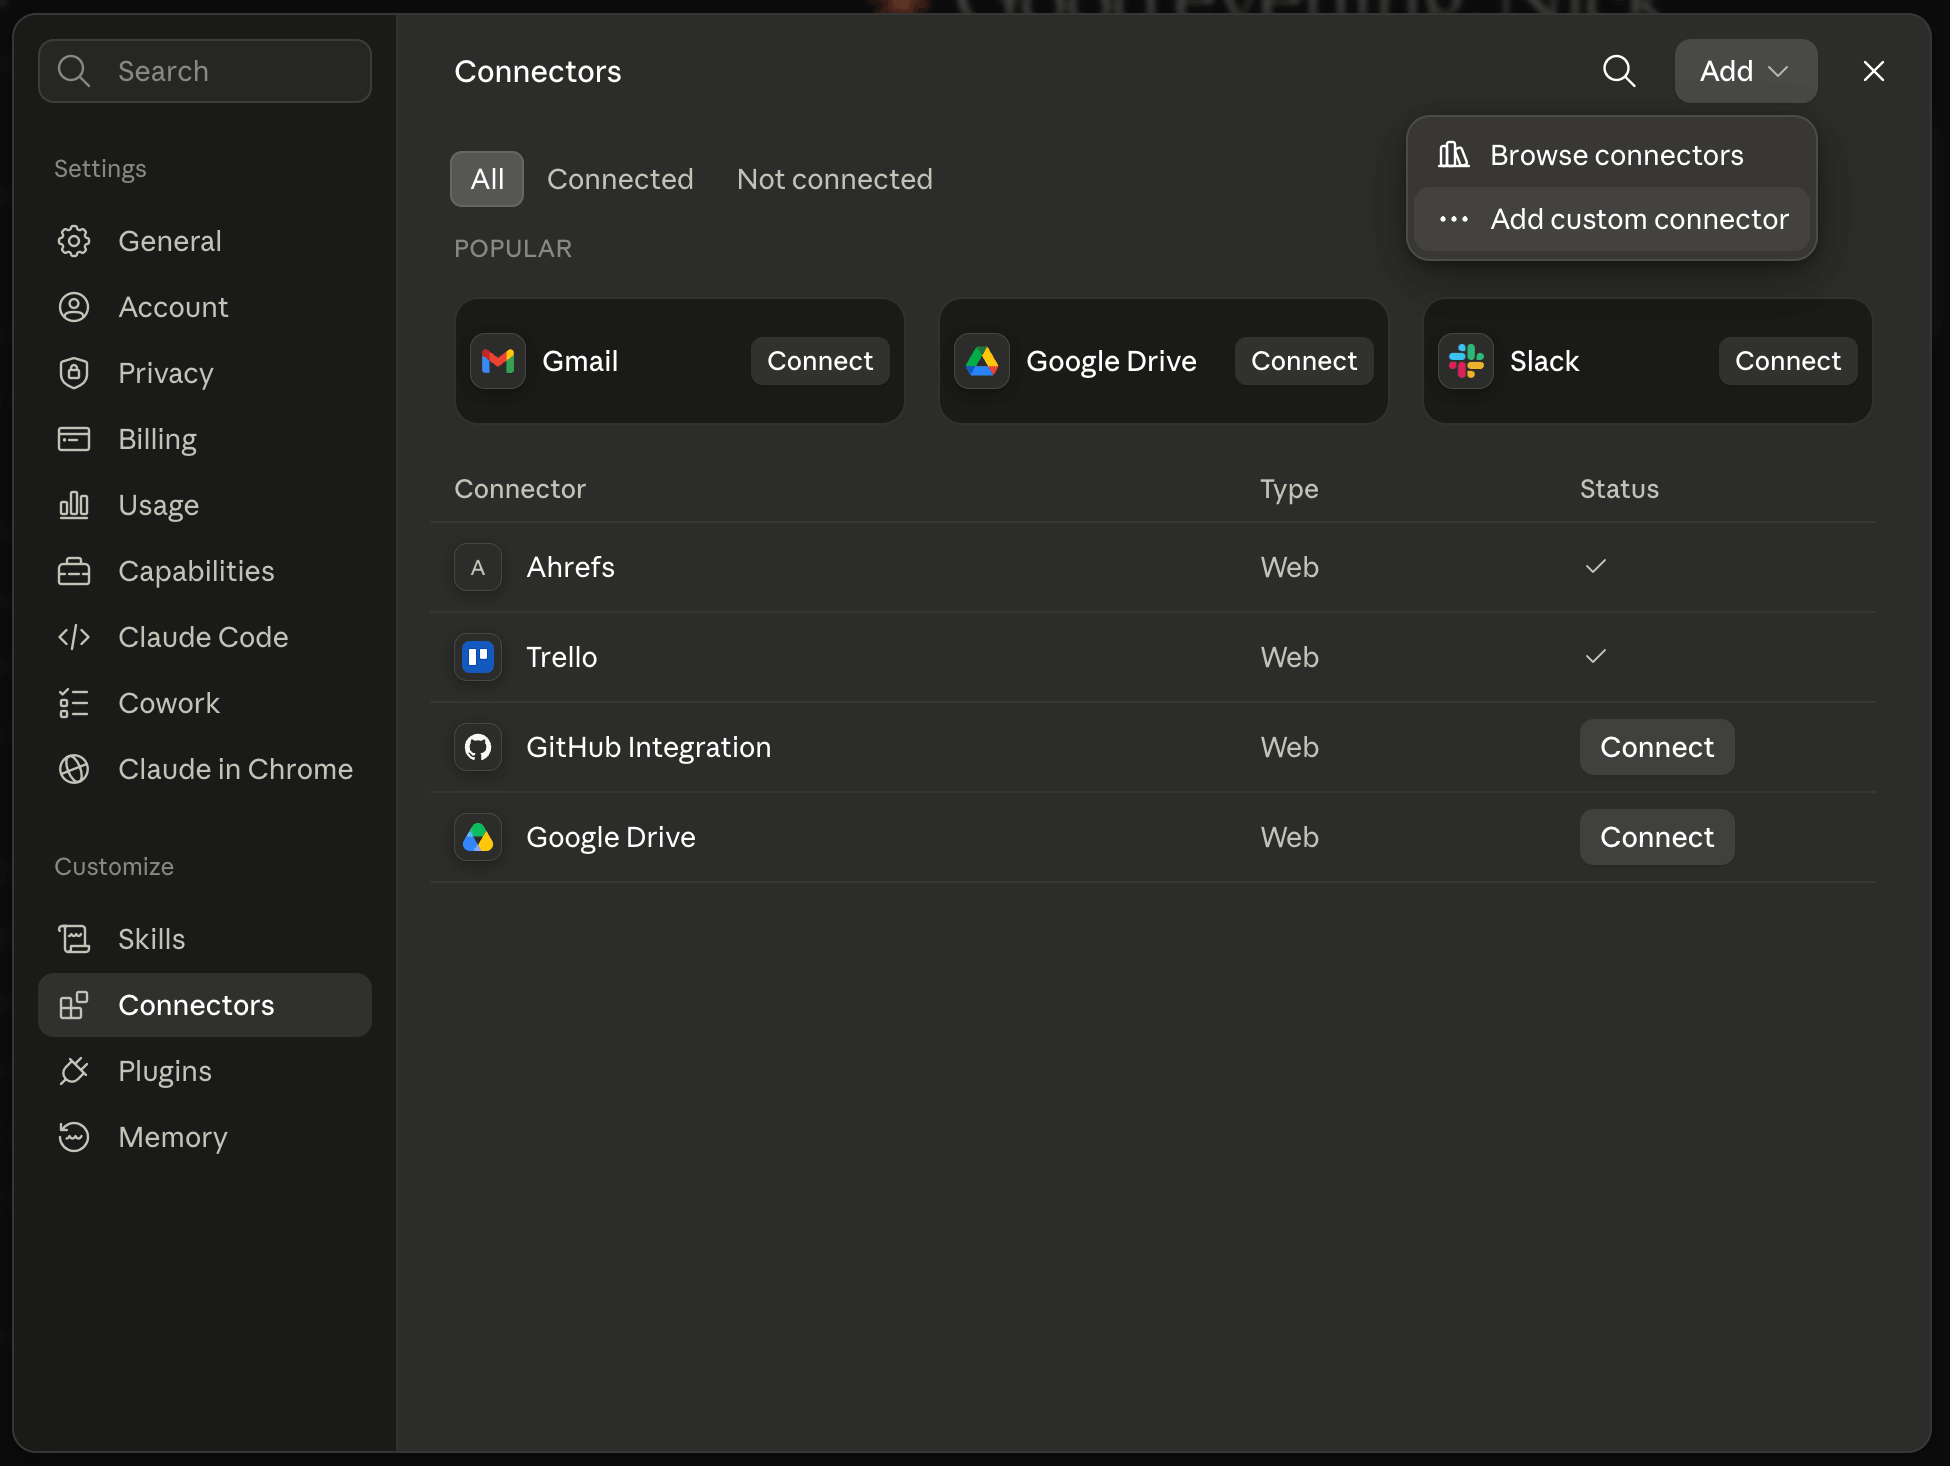
Task: Click the Connectors blocks icon in sidebar
Action: point(74,1005)
